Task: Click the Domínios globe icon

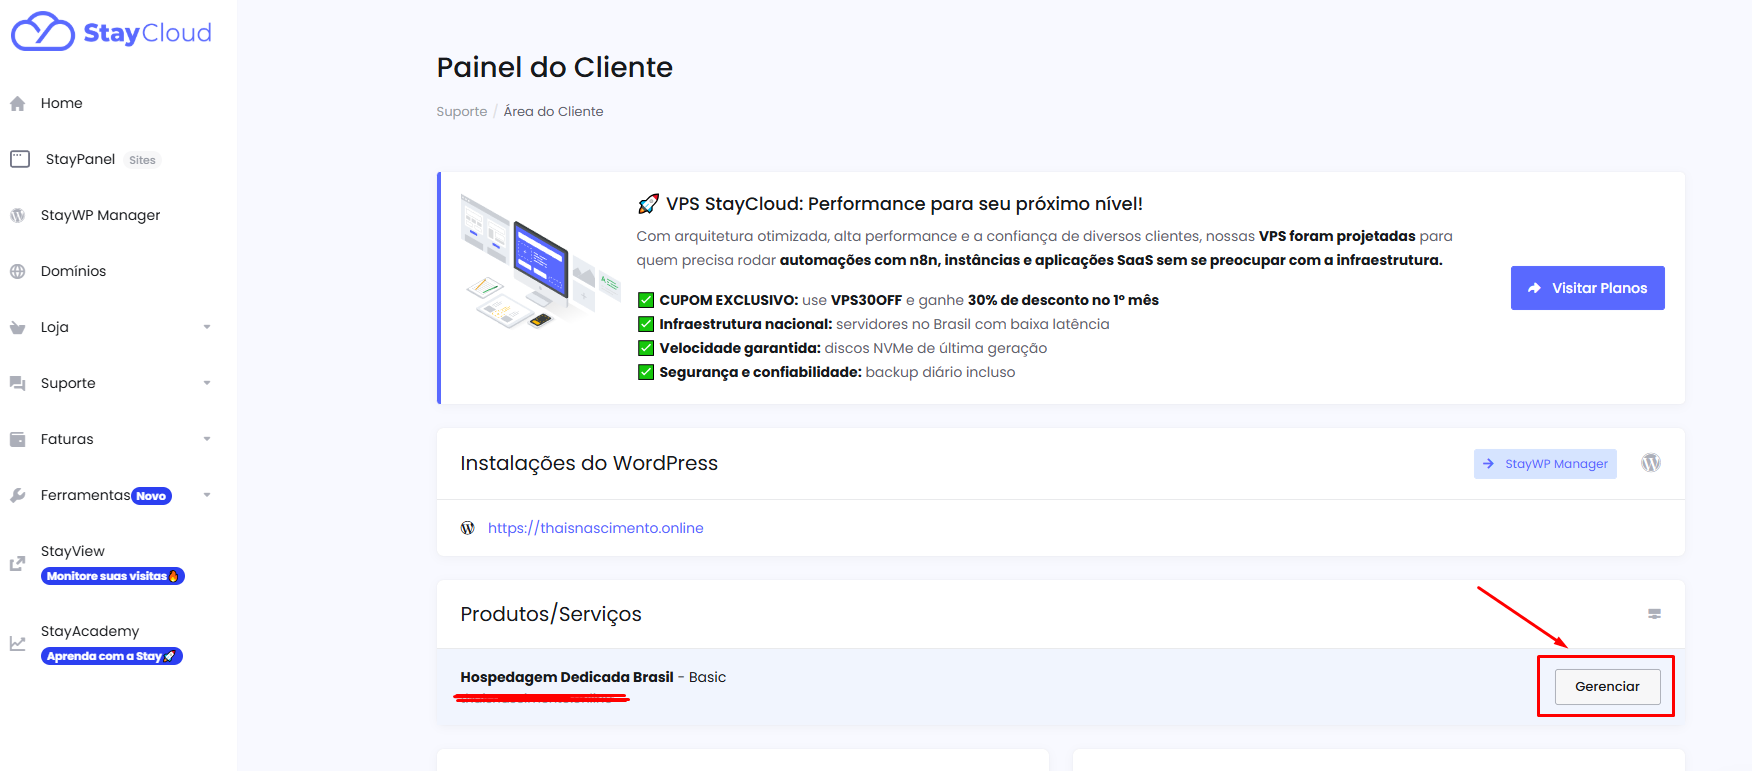Action: (17, 271)
